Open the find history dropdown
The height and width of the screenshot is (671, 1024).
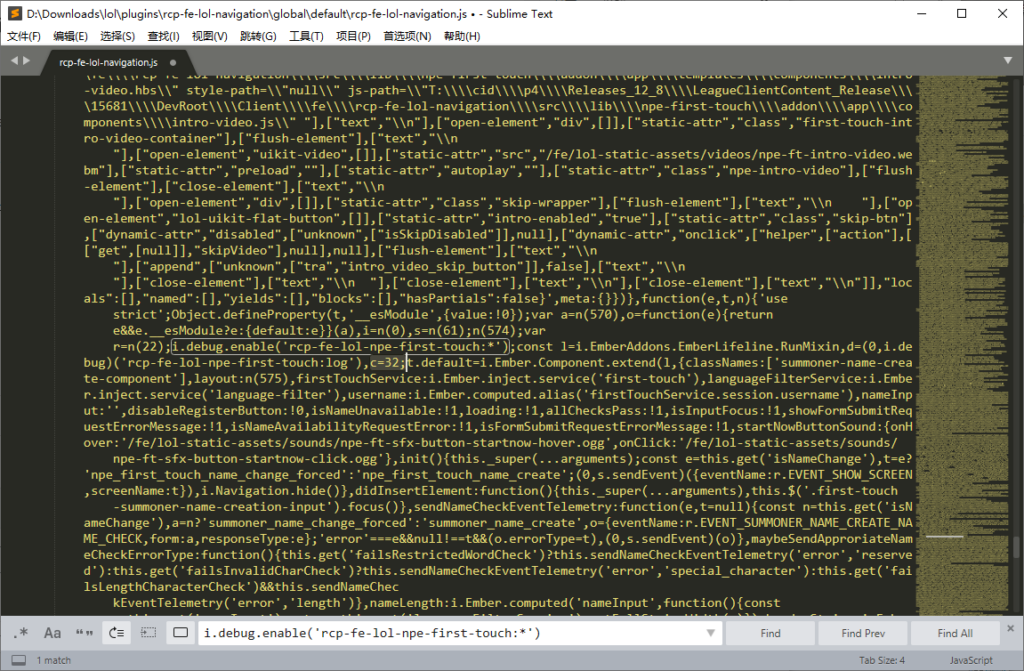711,633
